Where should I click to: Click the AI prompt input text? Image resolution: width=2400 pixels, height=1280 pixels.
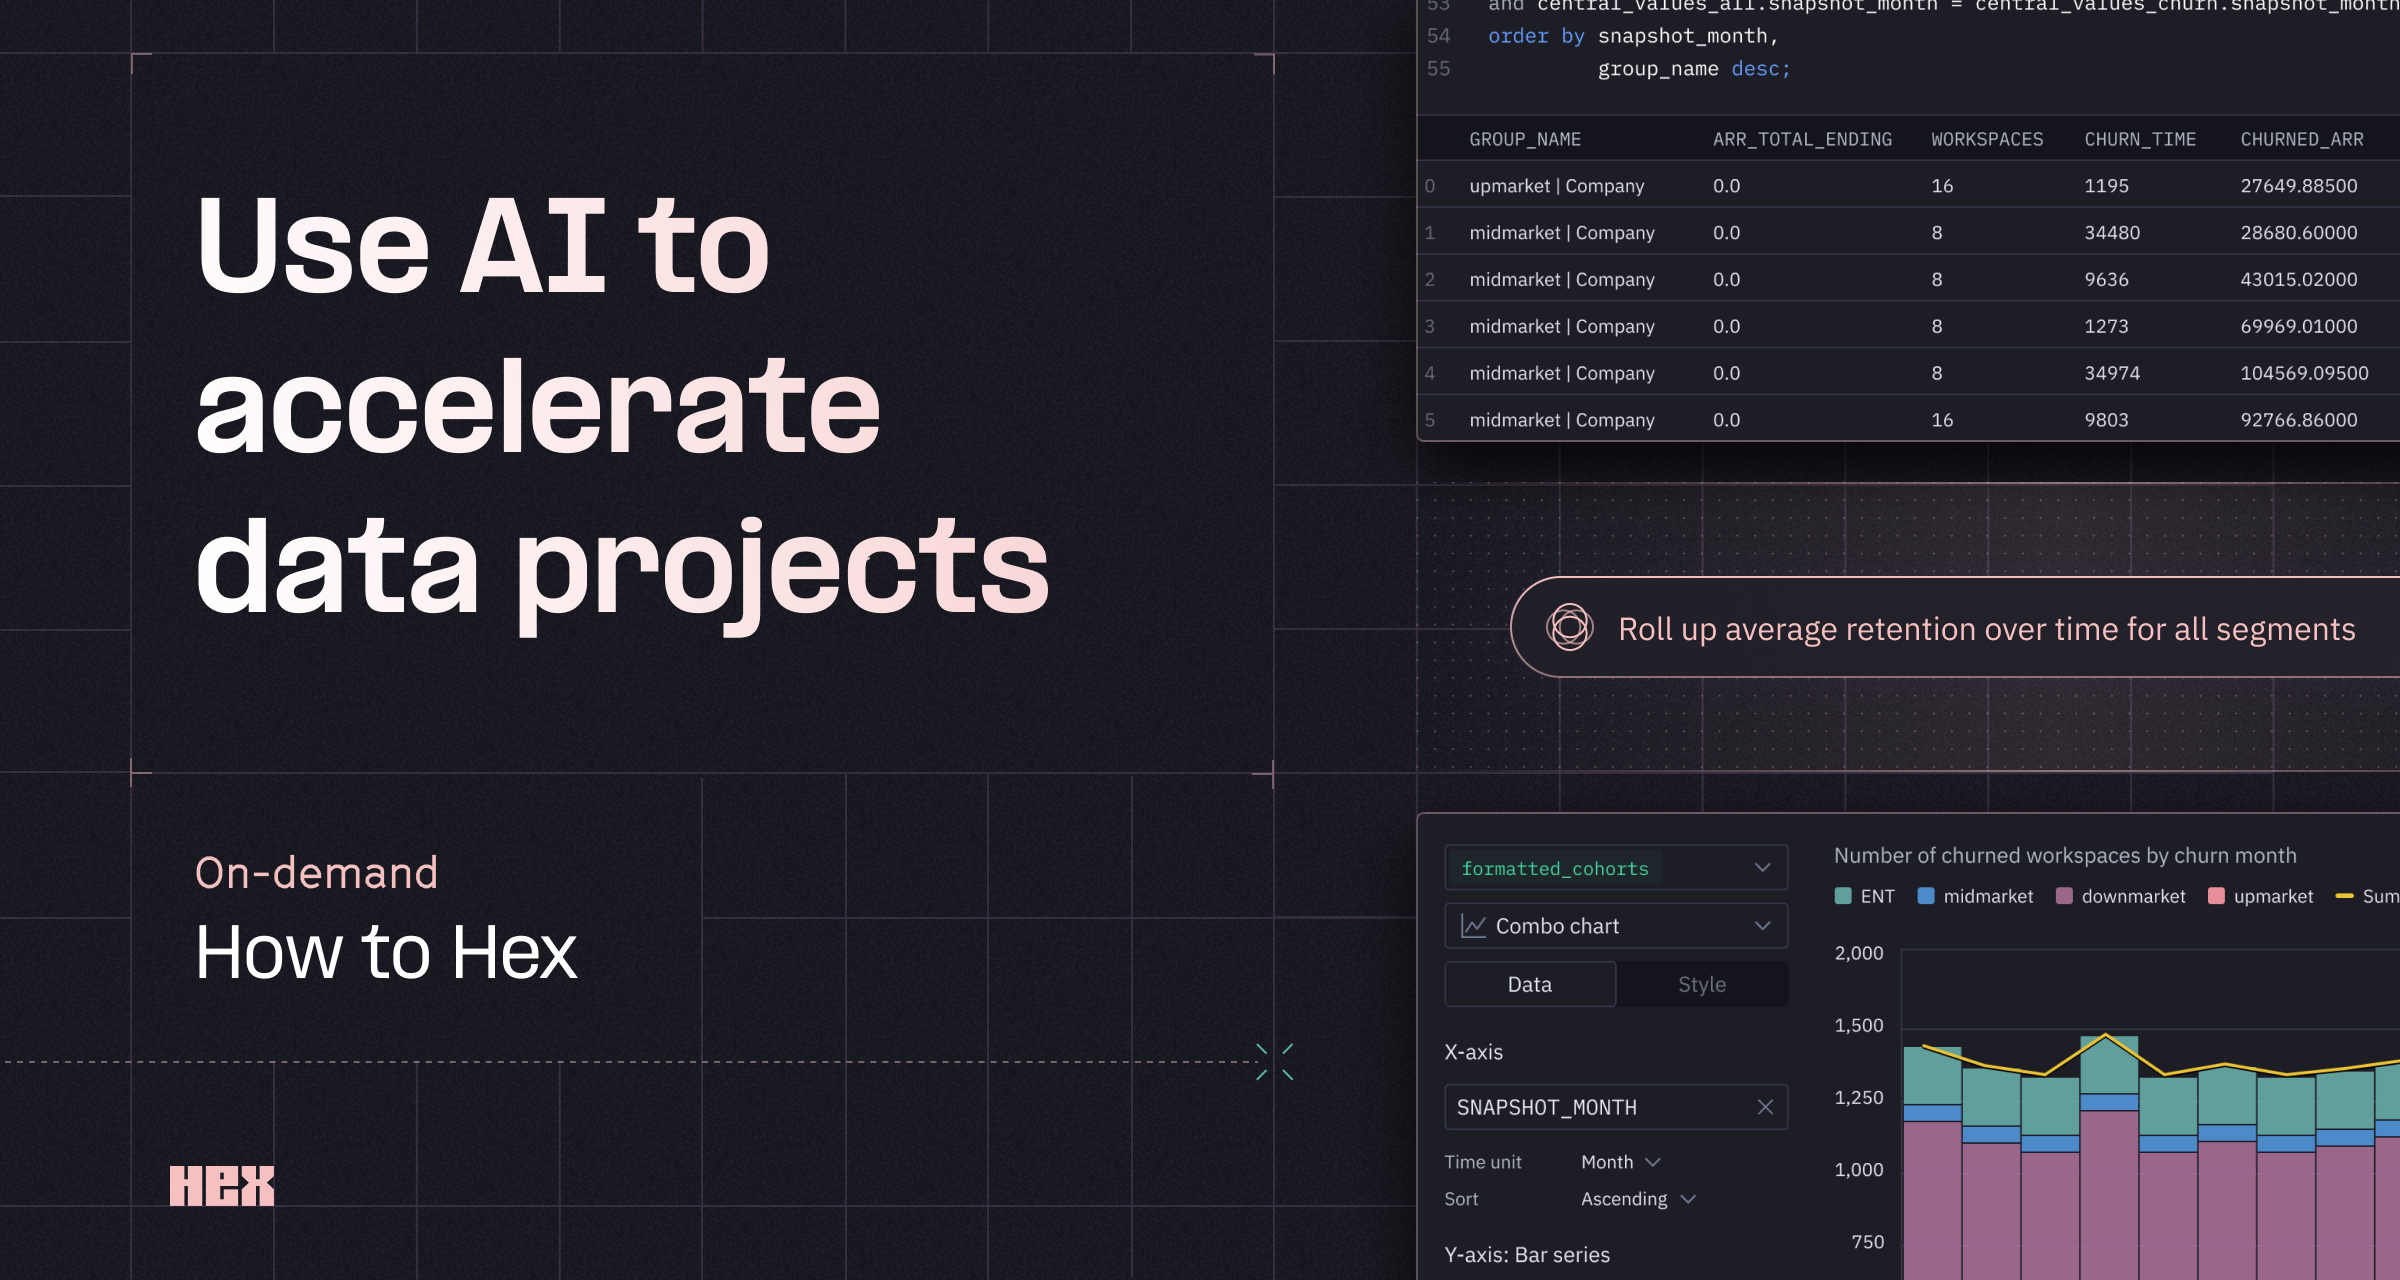(1986, 629)
